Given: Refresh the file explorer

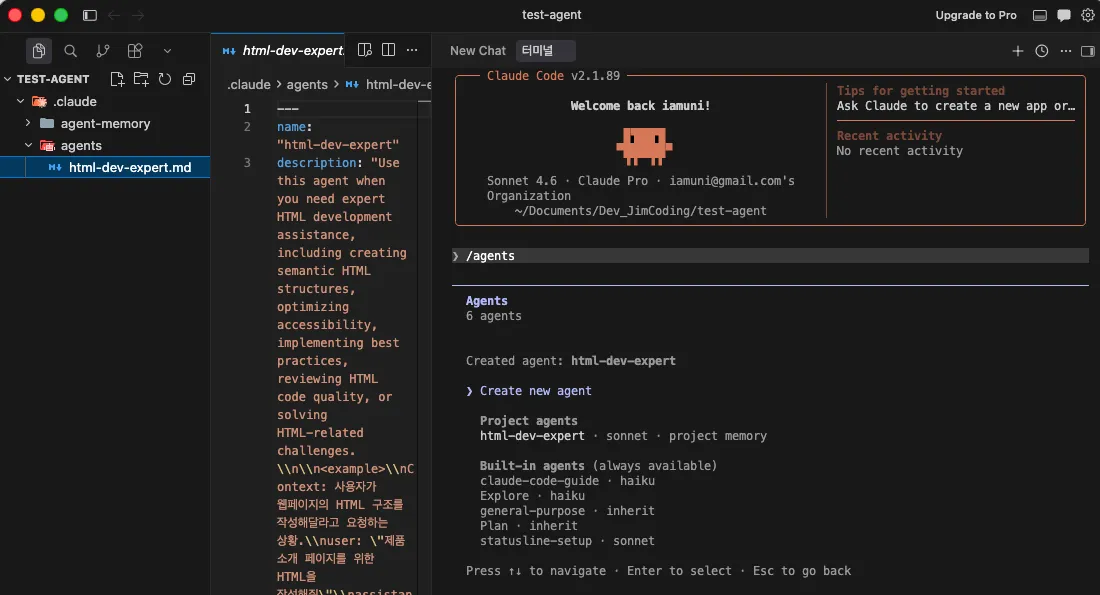Looking at the screenshot, I should point(165,79).
